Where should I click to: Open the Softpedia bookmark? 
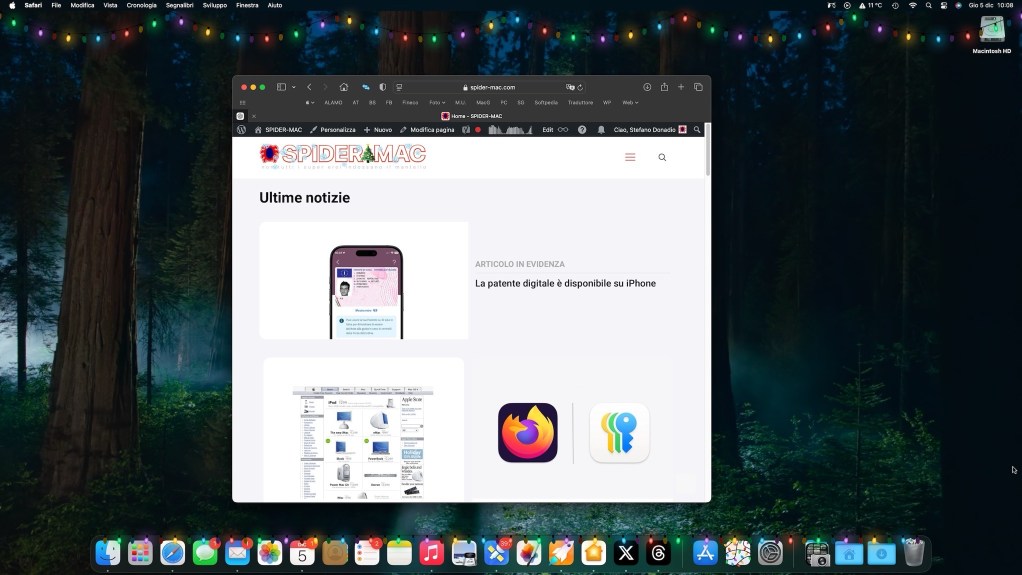click(x=546, y=102)
